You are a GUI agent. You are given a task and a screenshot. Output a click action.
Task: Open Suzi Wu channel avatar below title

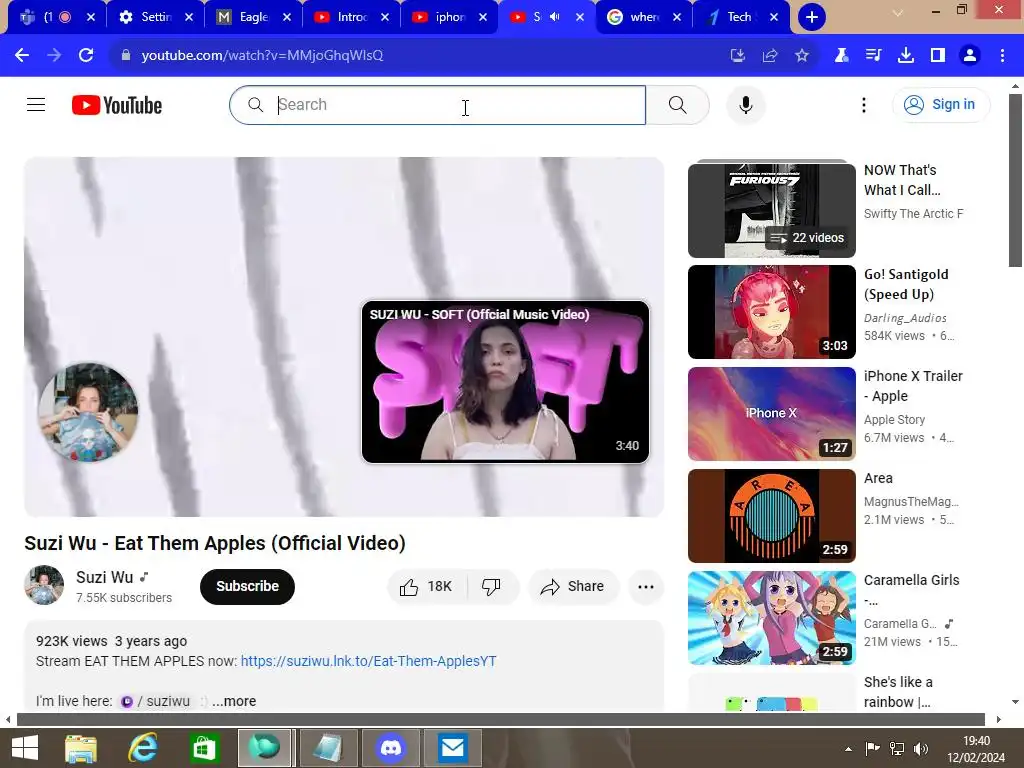click(44, 585)
